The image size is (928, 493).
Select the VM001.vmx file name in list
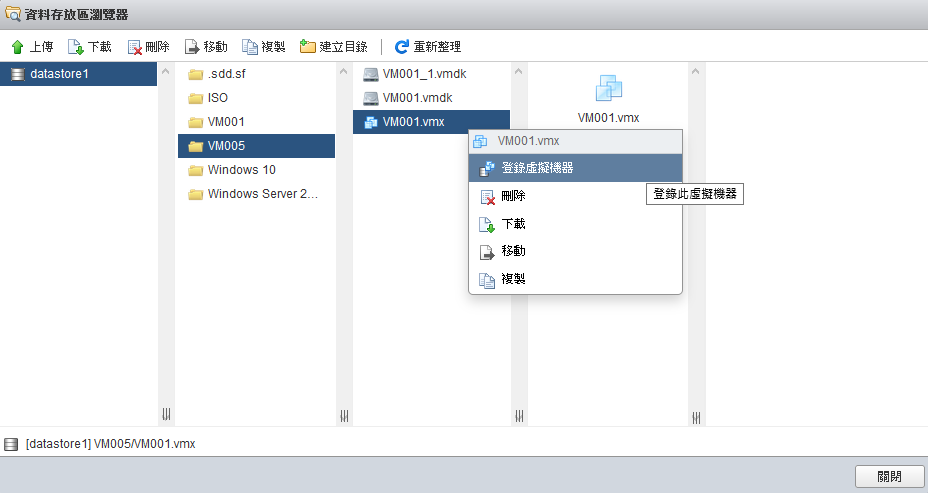click(x=413, y=122)
